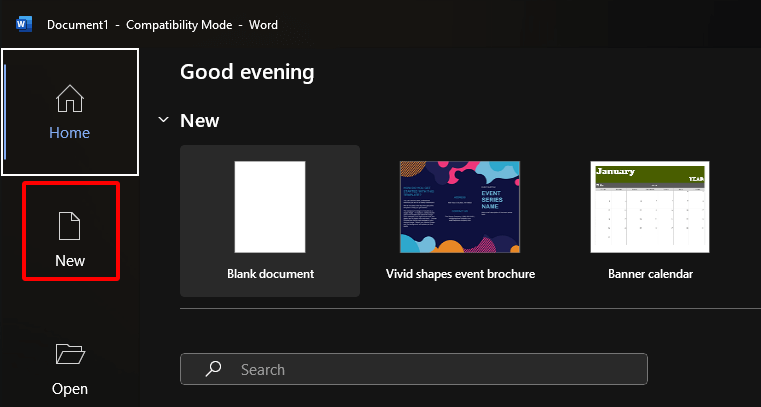Click the New section heading text

[x=199, y=120]
